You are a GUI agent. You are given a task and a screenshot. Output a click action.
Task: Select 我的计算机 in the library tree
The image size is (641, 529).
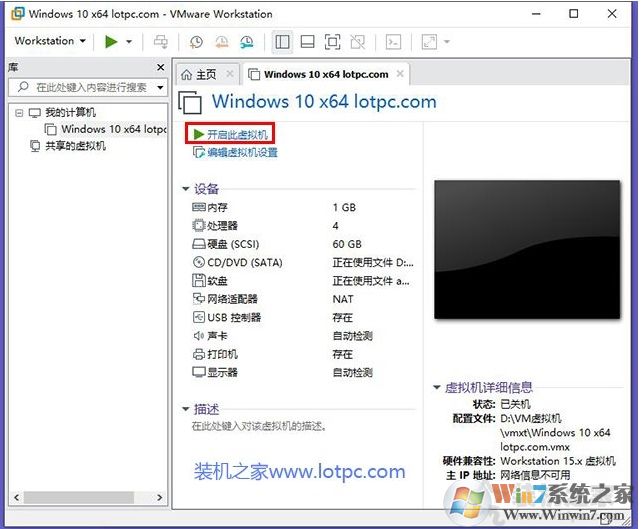point(70,112)
